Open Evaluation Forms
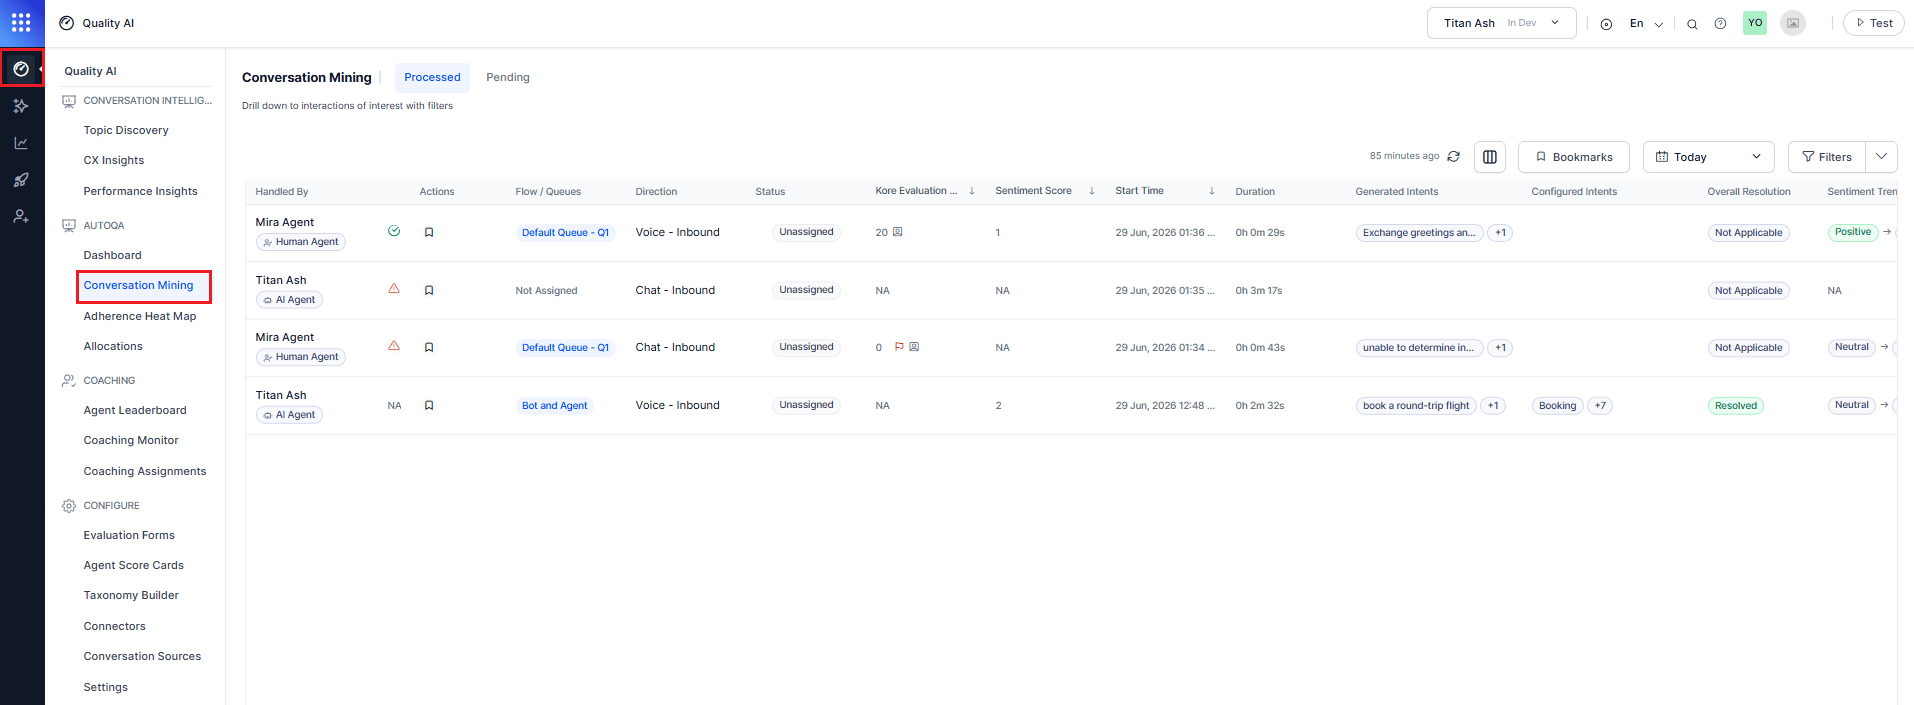 pos(129,535)
